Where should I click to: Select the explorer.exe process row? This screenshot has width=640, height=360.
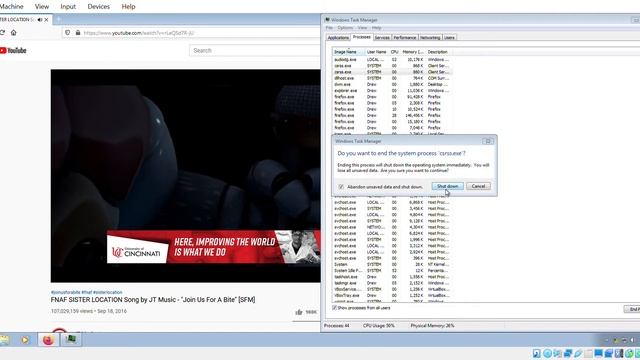tap(392, 91)
